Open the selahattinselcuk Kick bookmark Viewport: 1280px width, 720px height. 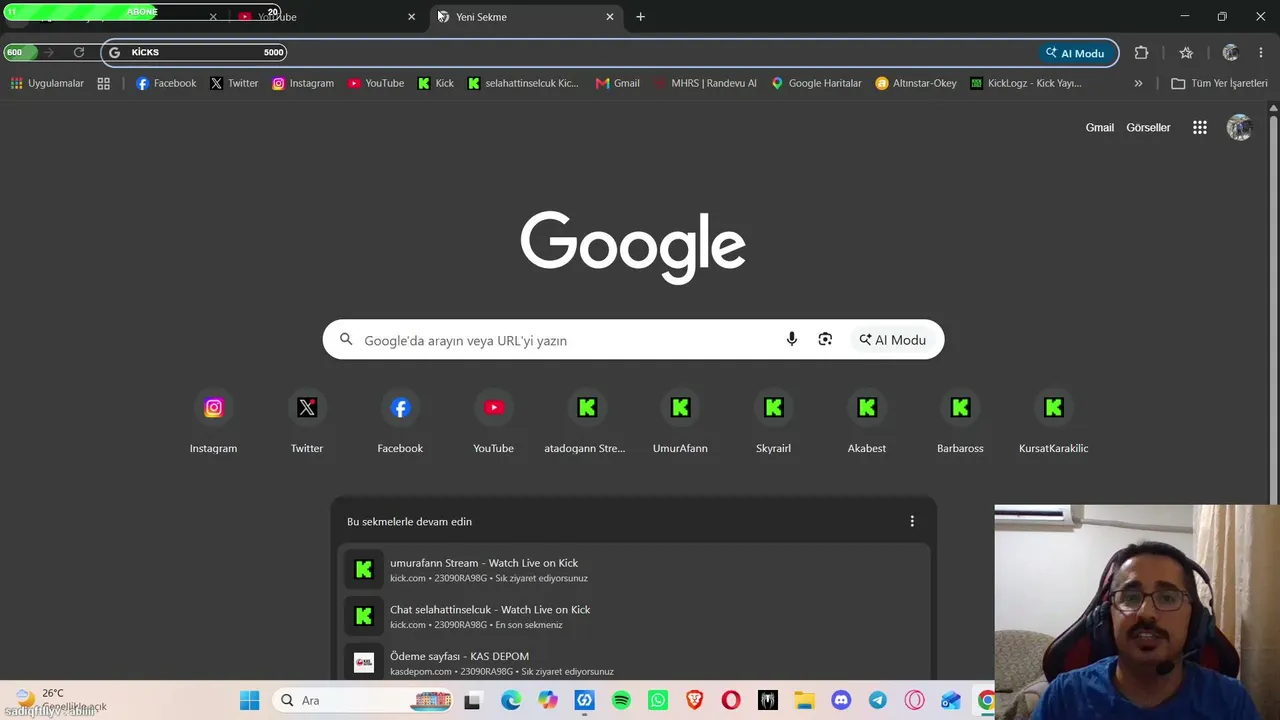523,83
